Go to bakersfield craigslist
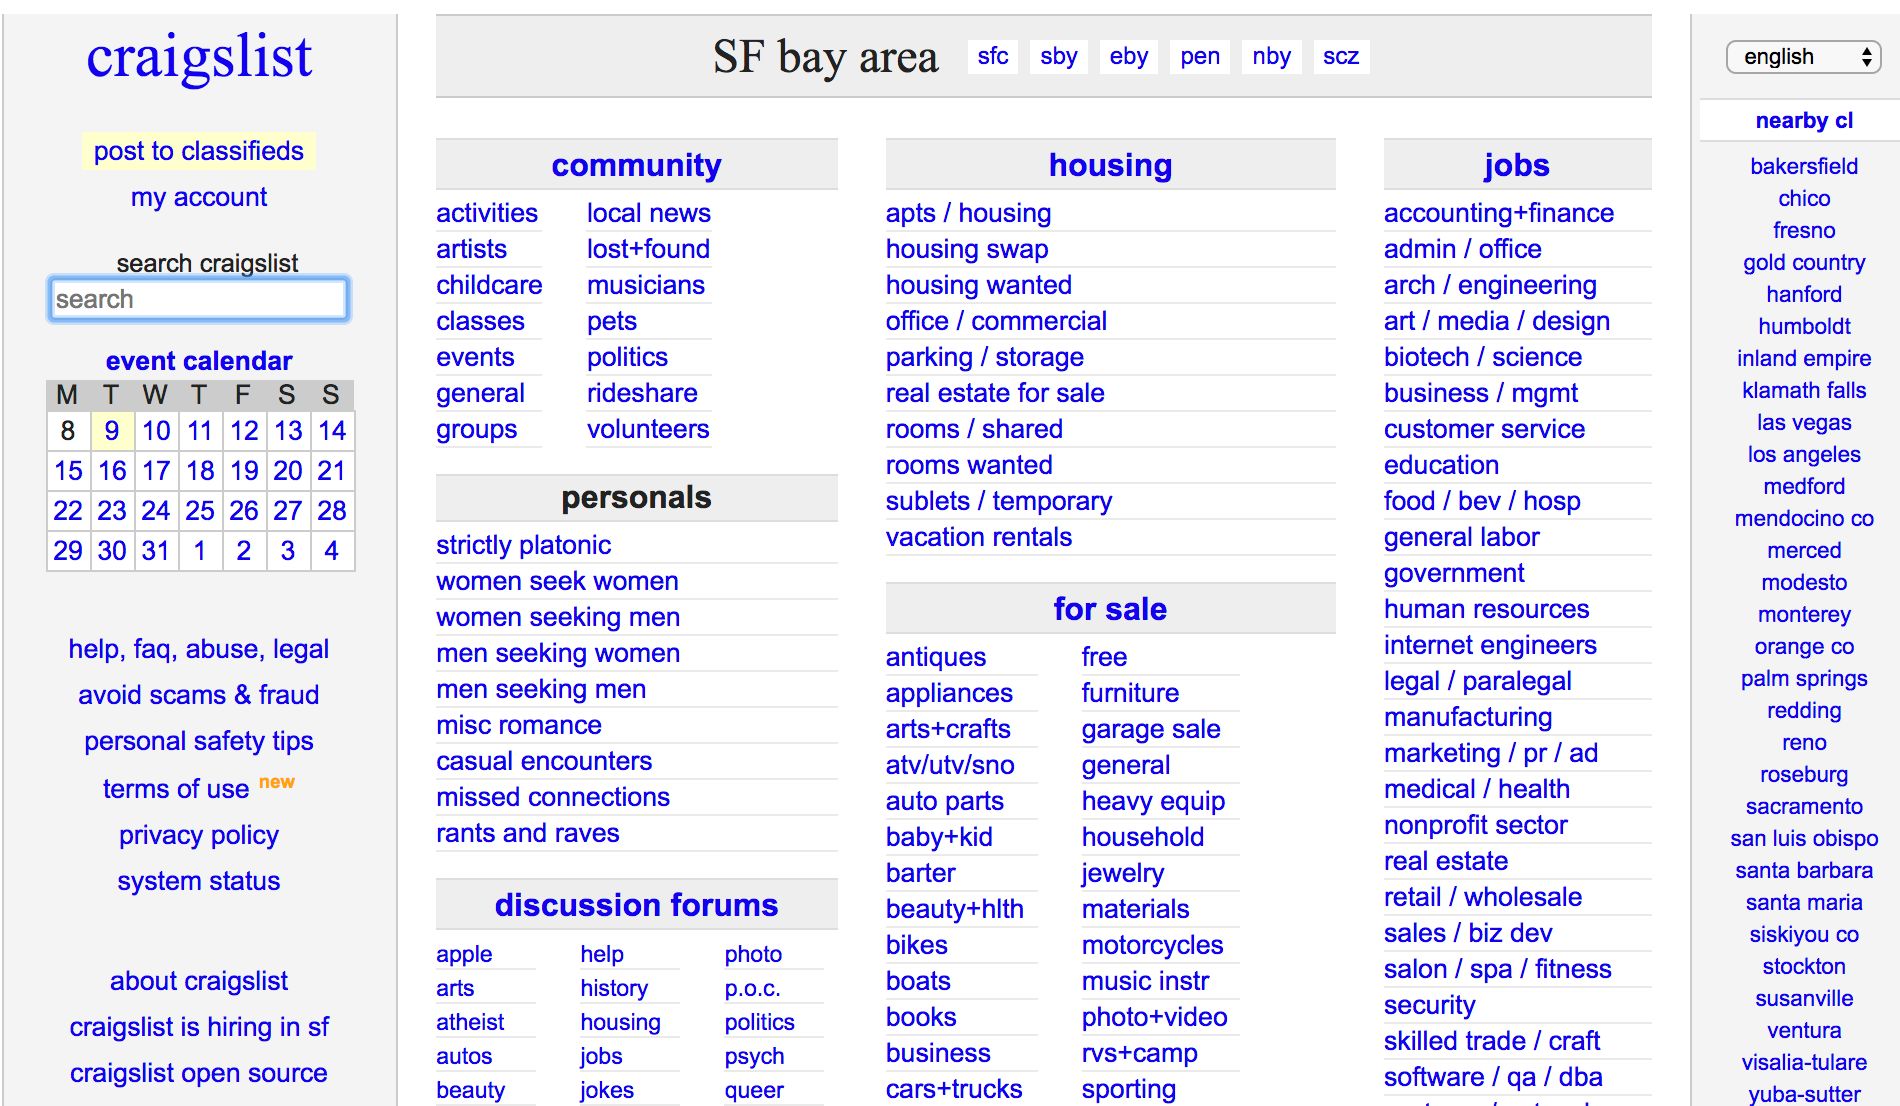Viewport: 1900px width, 1106px height. pos(1804,166)
